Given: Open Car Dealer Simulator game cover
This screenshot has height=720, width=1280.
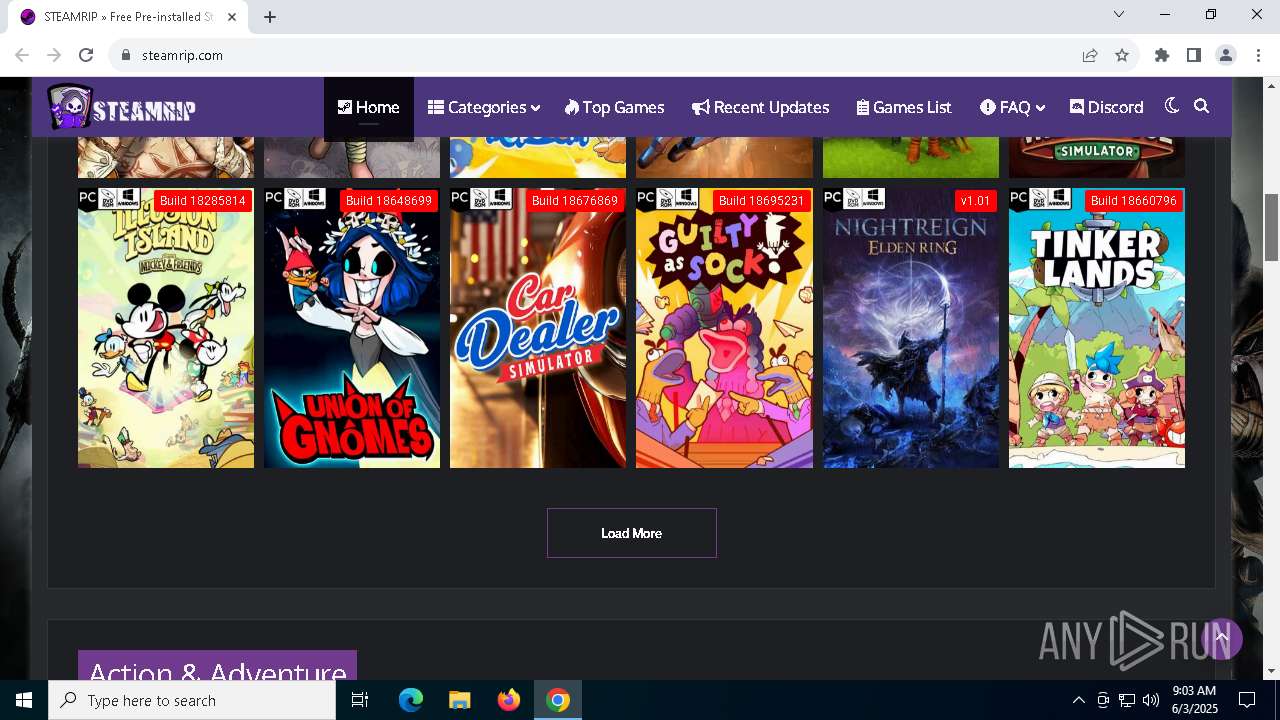Looking at the screenshot, I should [x=538, y=328].
